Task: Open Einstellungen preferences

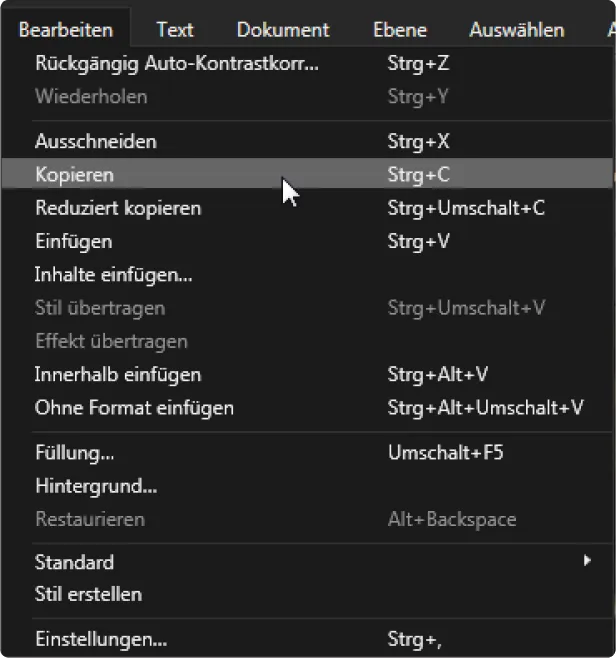Action: pos(101,639)
